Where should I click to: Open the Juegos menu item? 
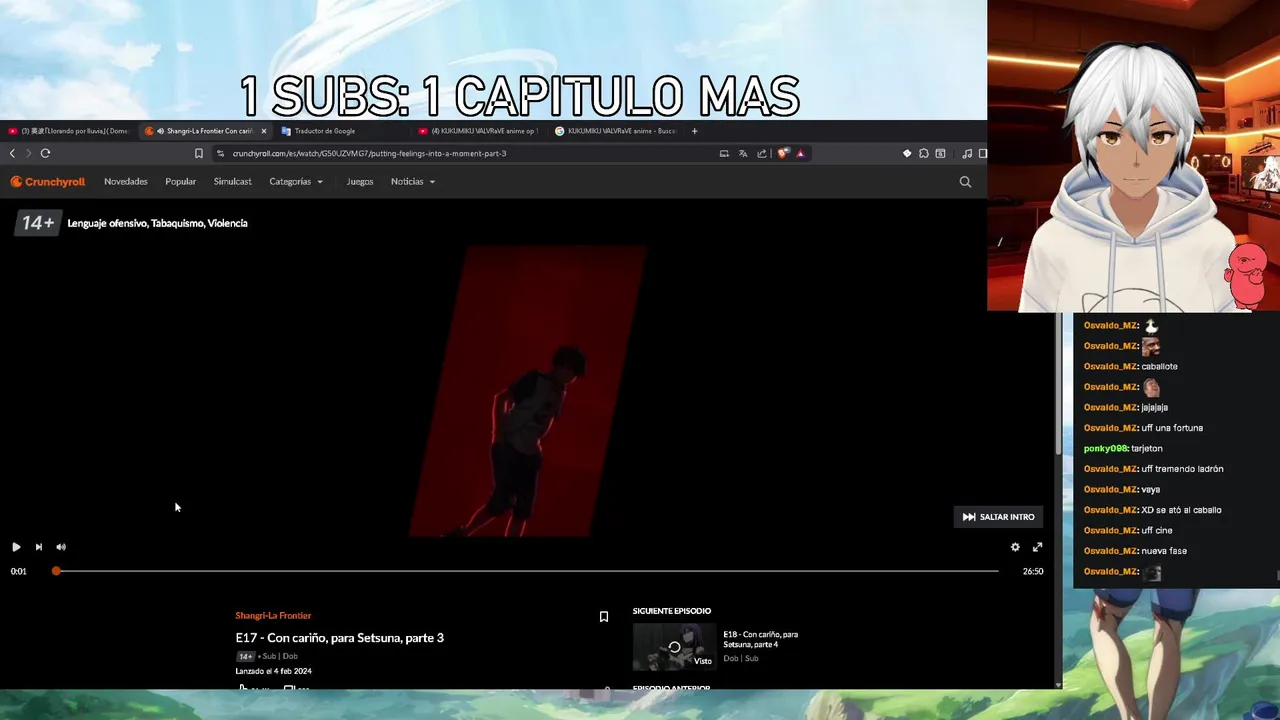click(360, 182)
